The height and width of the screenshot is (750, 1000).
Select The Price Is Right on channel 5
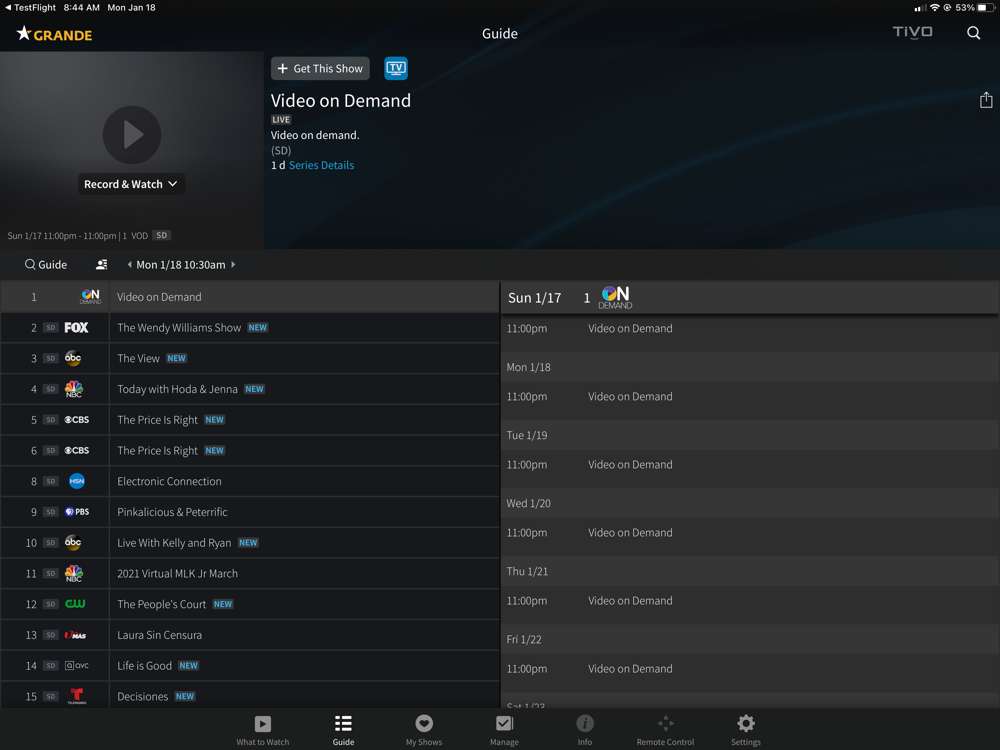304,420
